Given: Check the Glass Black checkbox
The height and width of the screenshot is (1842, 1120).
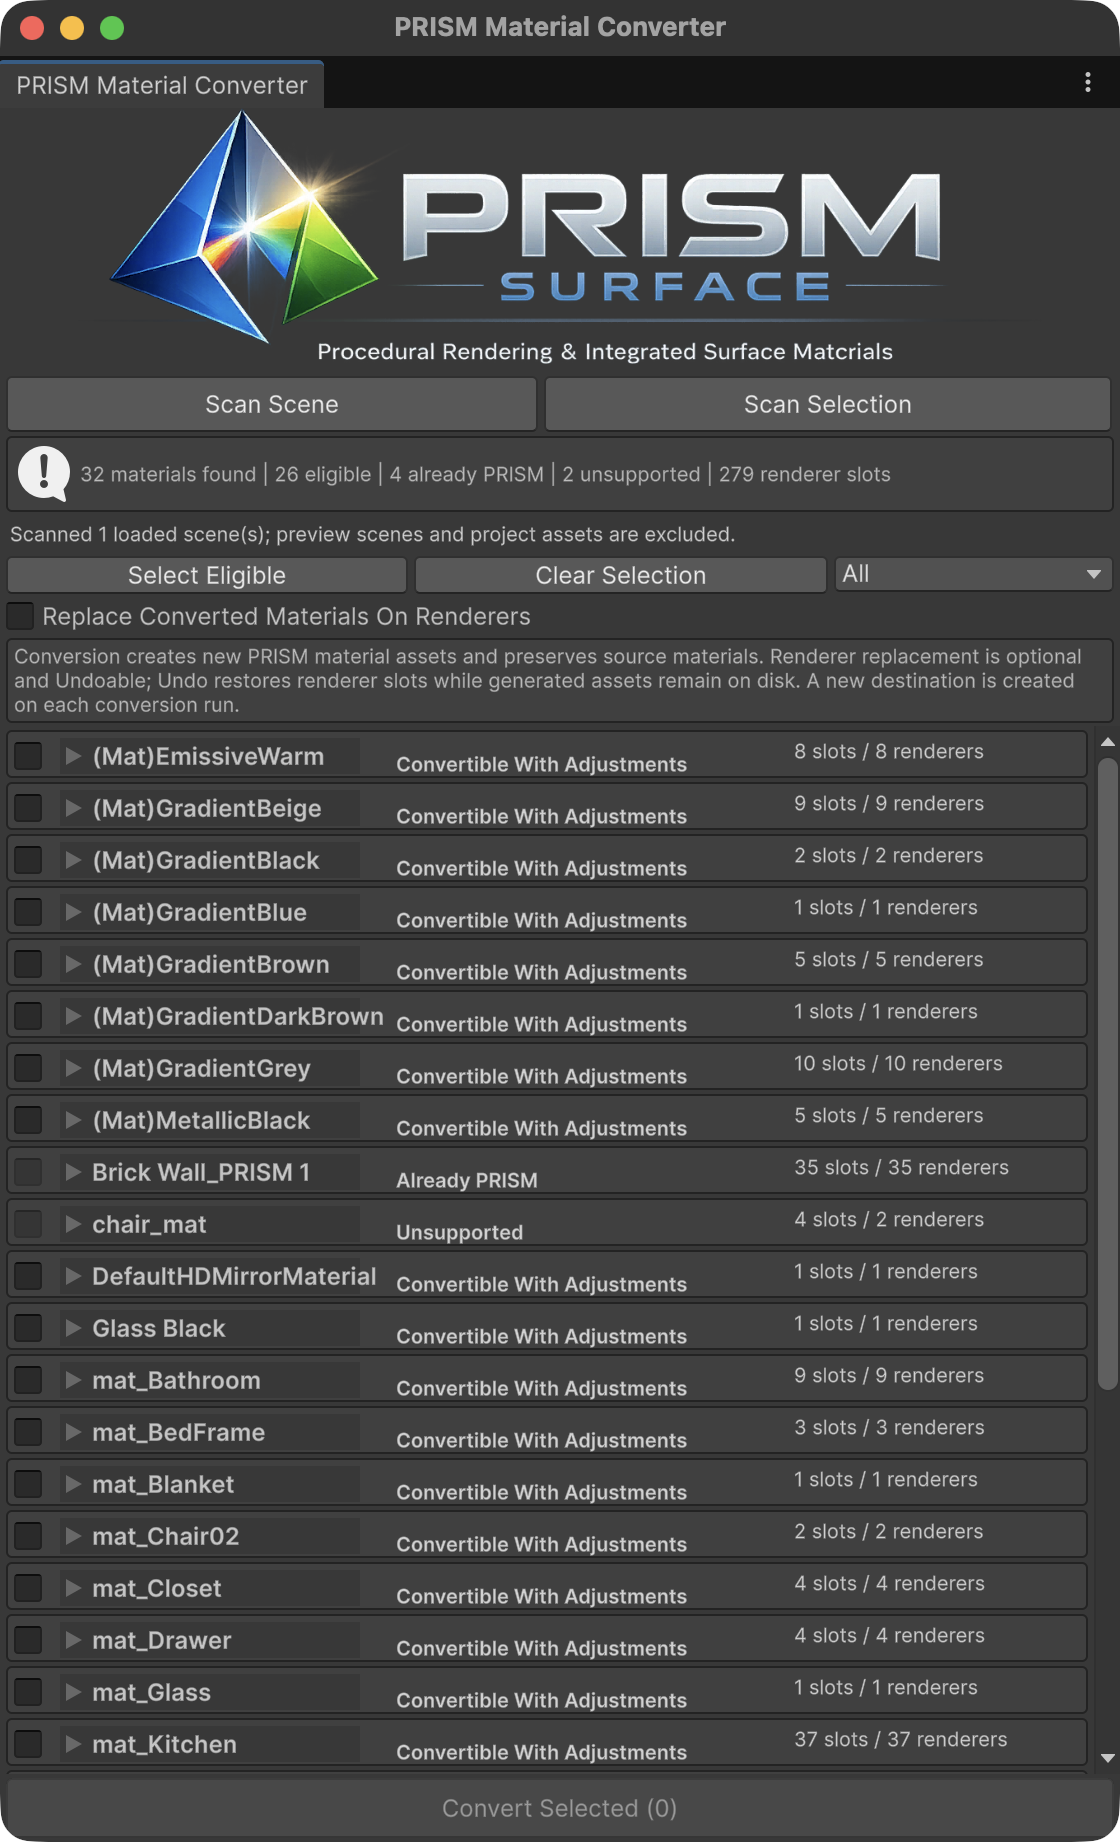Looking at the screenshot, I should pyautogui.click(x=28, y=1328).
